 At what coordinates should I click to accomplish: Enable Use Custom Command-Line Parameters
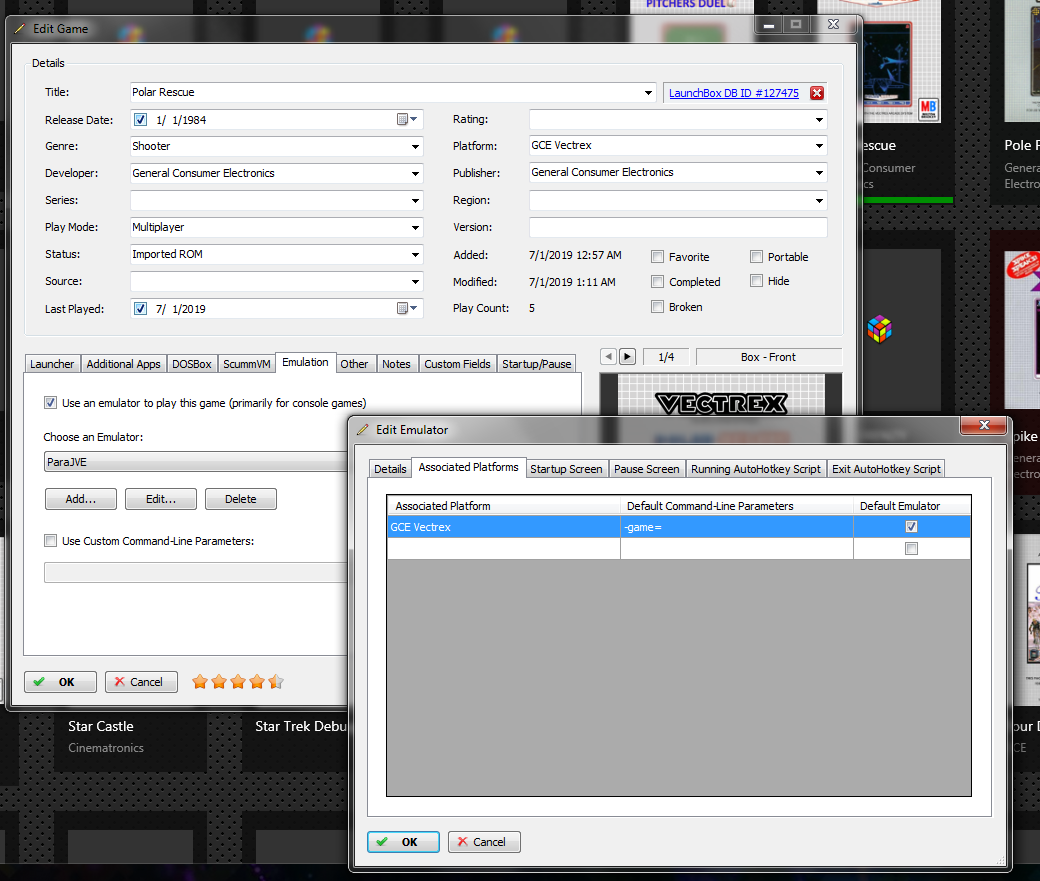pos(50,541)
